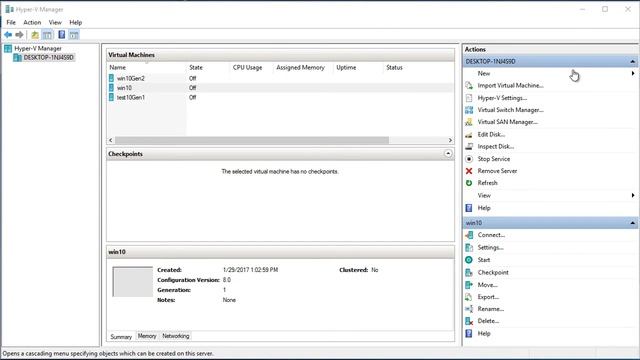Switch to the Summary tab
This screenshot has width=640, height=360.
(121, 337)
